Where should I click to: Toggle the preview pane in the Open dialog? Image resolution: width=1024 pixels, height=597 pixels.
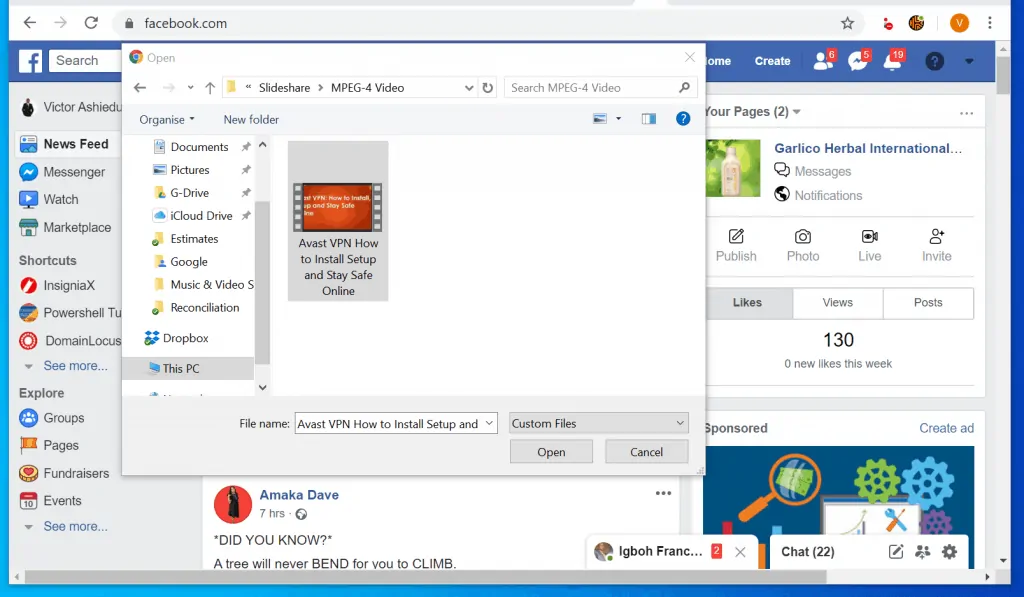pyautogui.click(x=648, y=118)
